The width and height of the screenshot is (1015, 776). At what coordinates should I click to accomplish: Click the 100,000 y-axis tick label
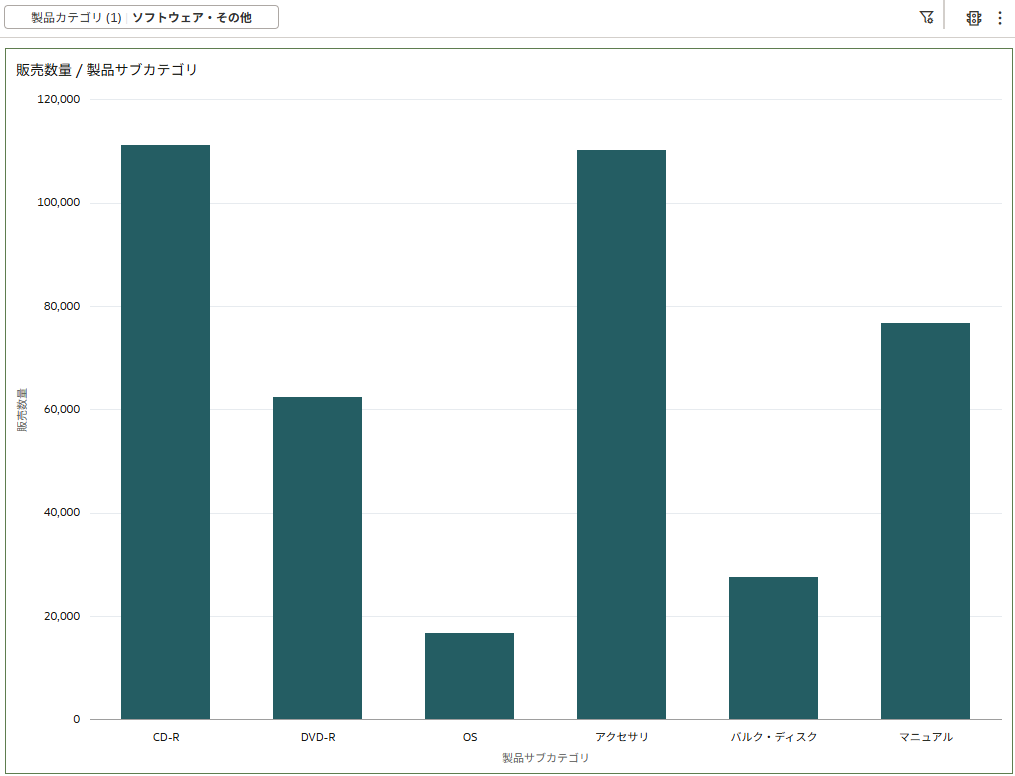coord(59,203)
